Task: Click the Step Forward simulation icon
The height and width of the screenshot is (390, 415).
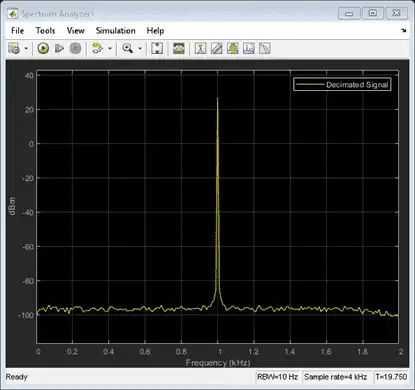Action: 59,49
